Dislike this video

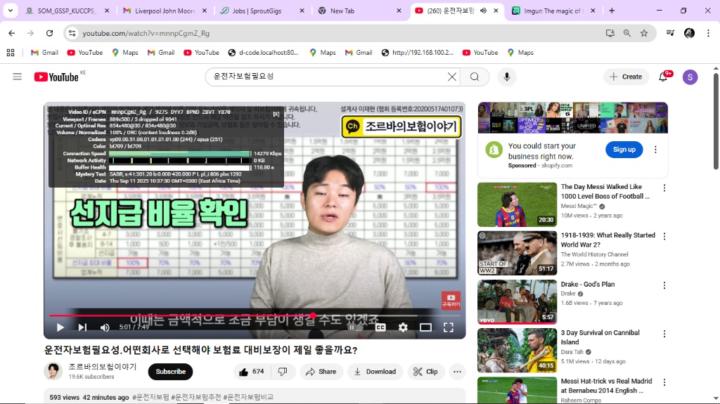282,371
